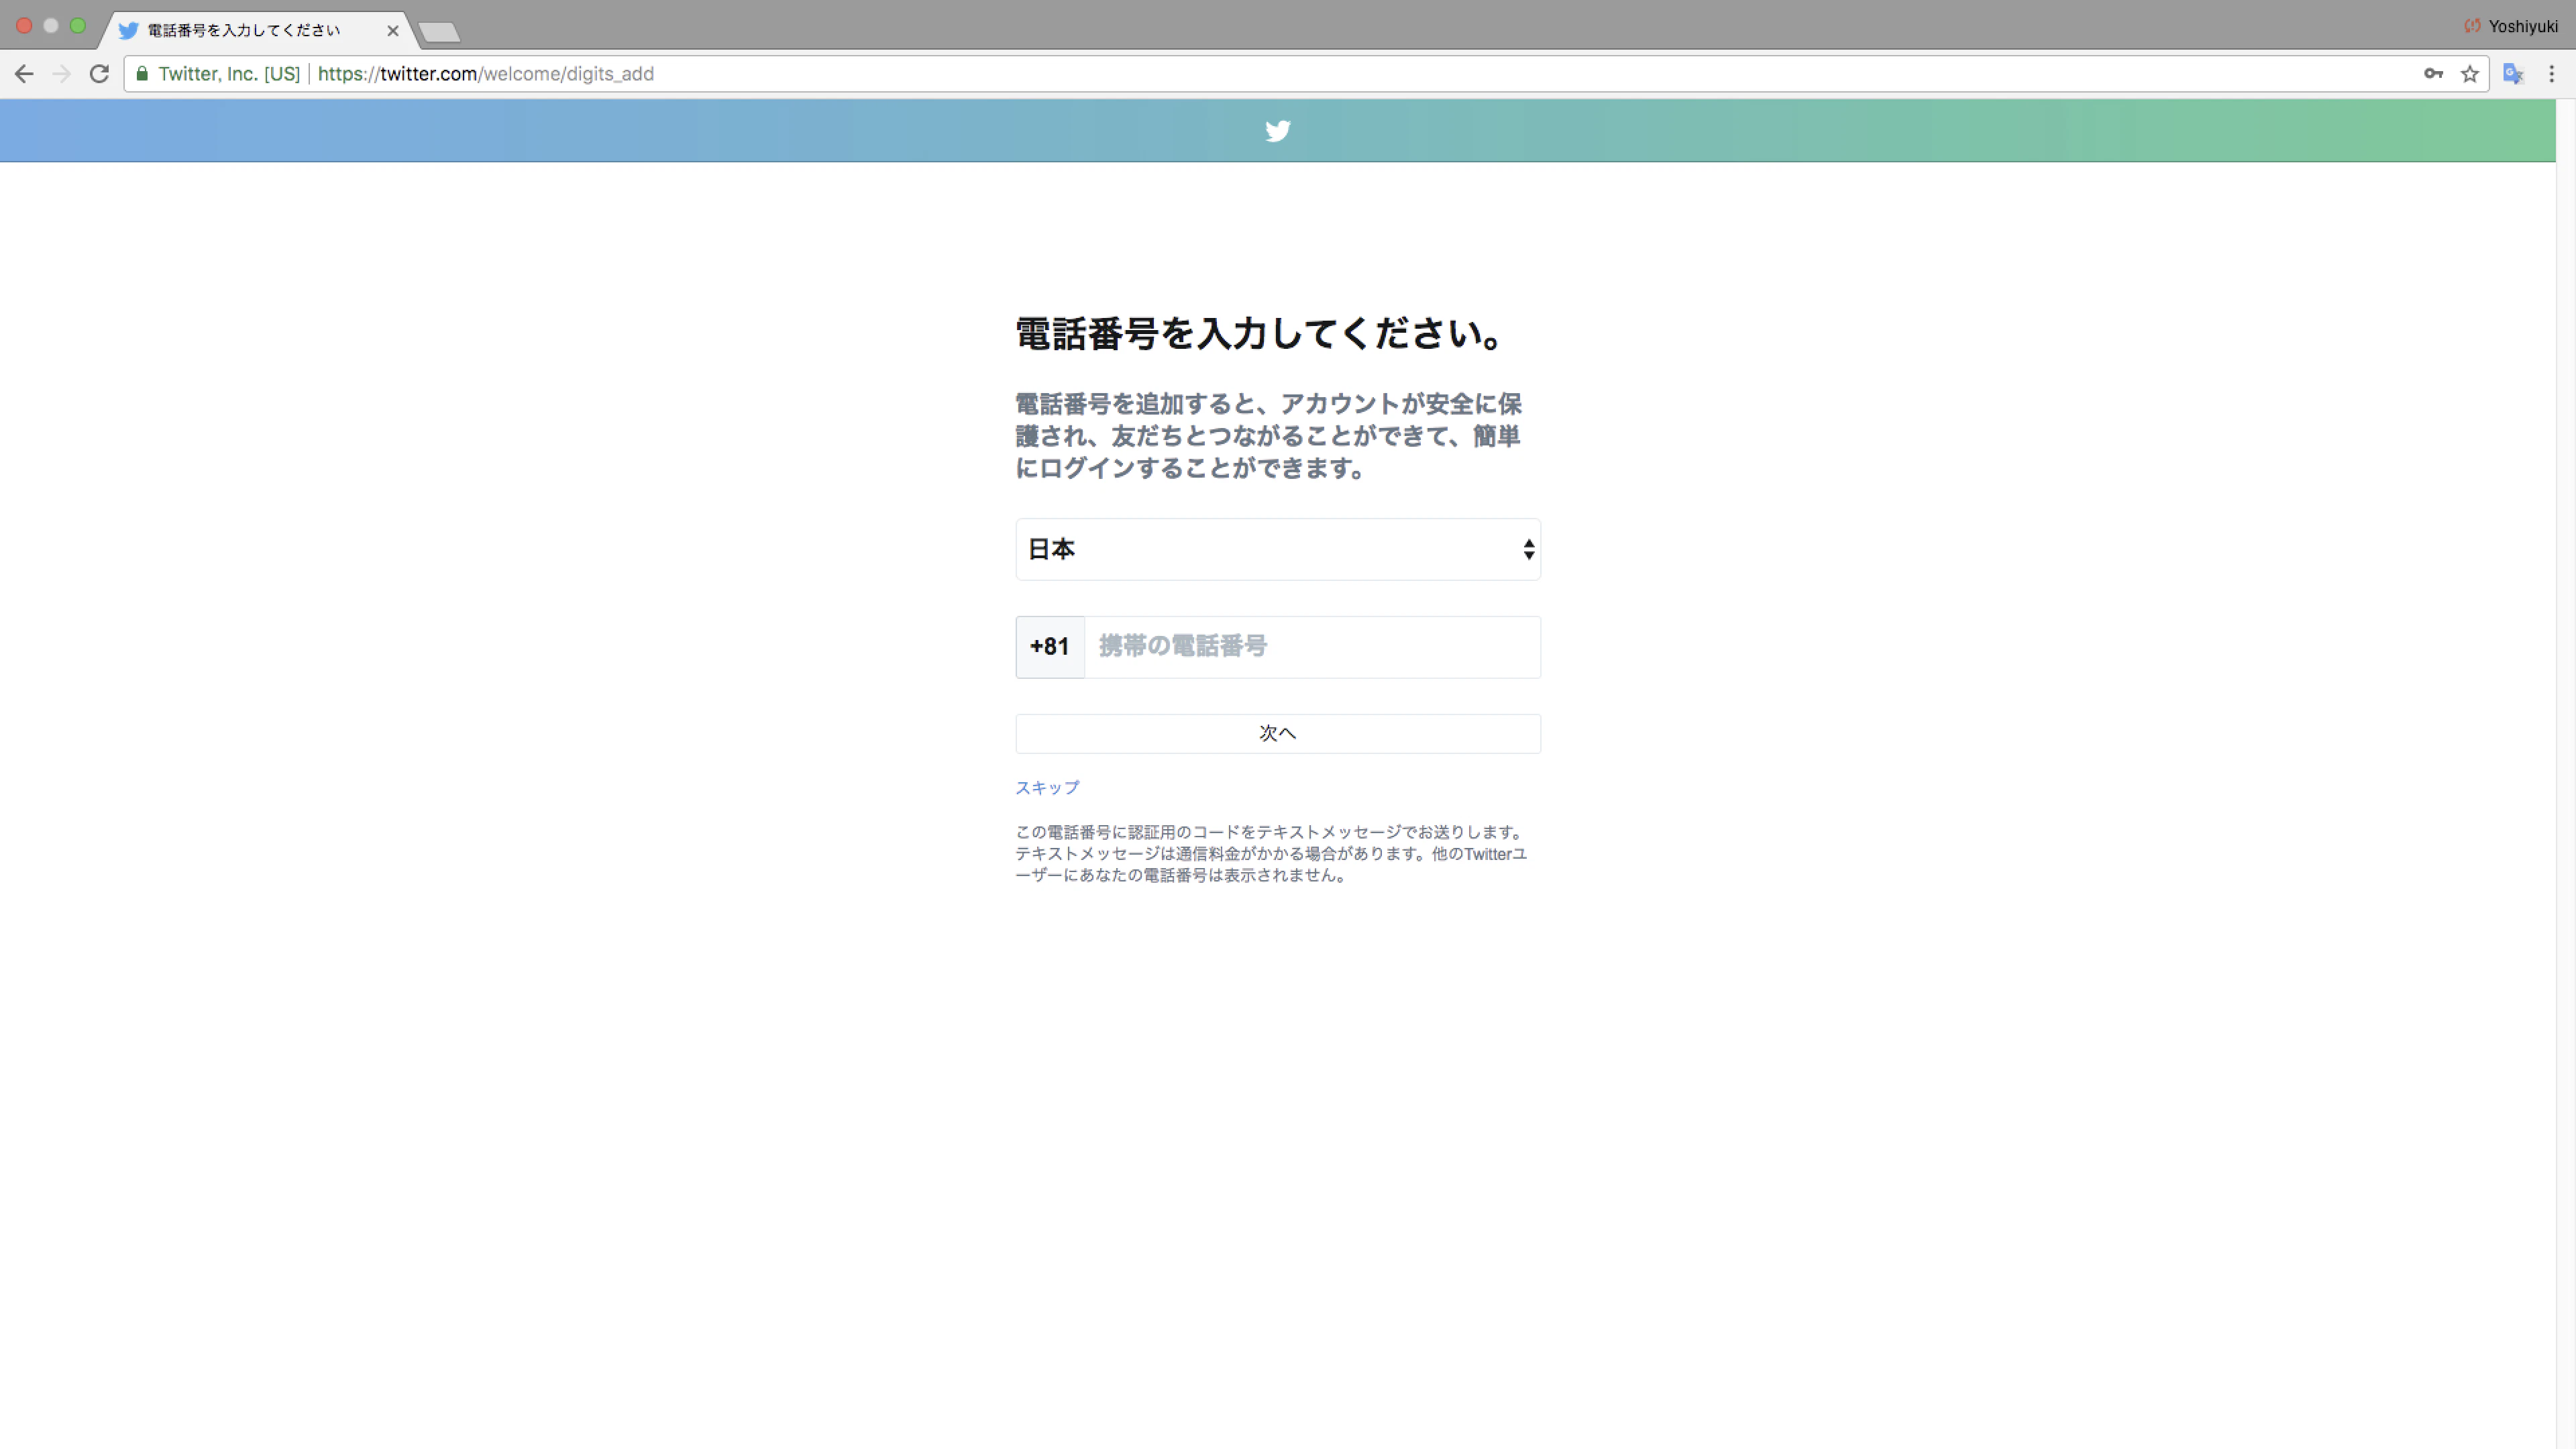Image resolution: width=2576 pixels, height=1449 pixels.
Task: Reload the page with the refresh icon
Action: coord(99,74)
